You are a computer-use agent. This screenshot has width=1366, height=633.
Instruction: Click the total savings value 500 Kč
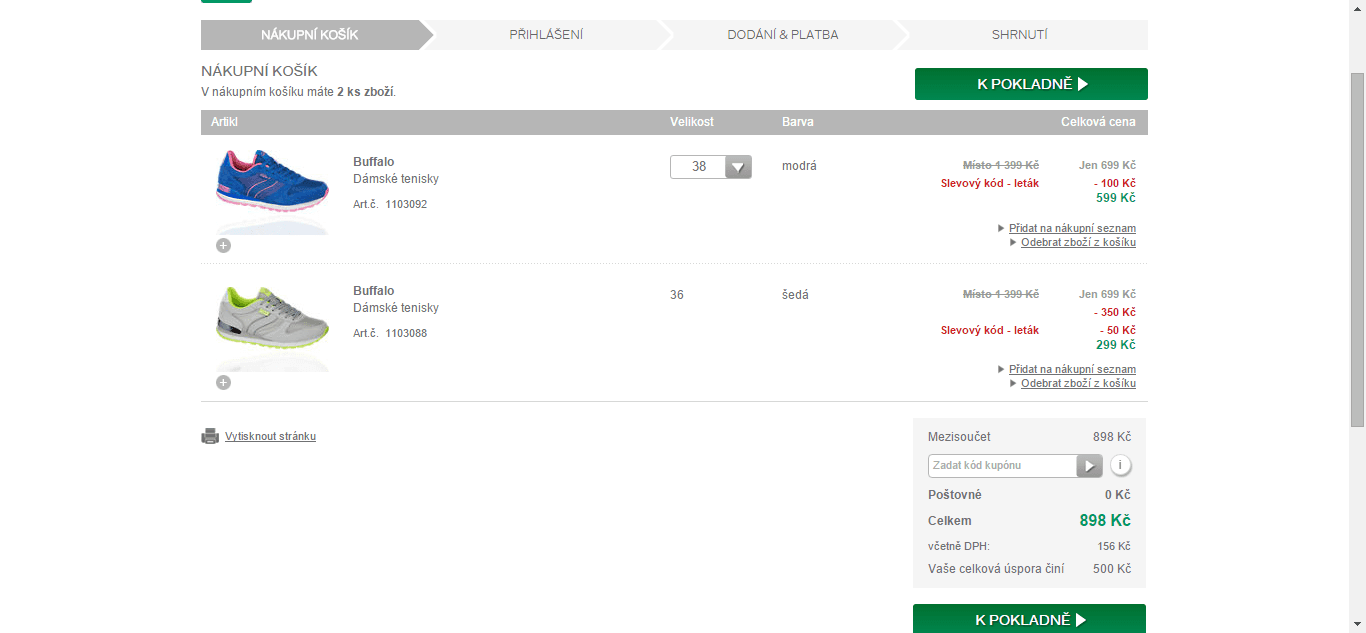[1112, 569]
